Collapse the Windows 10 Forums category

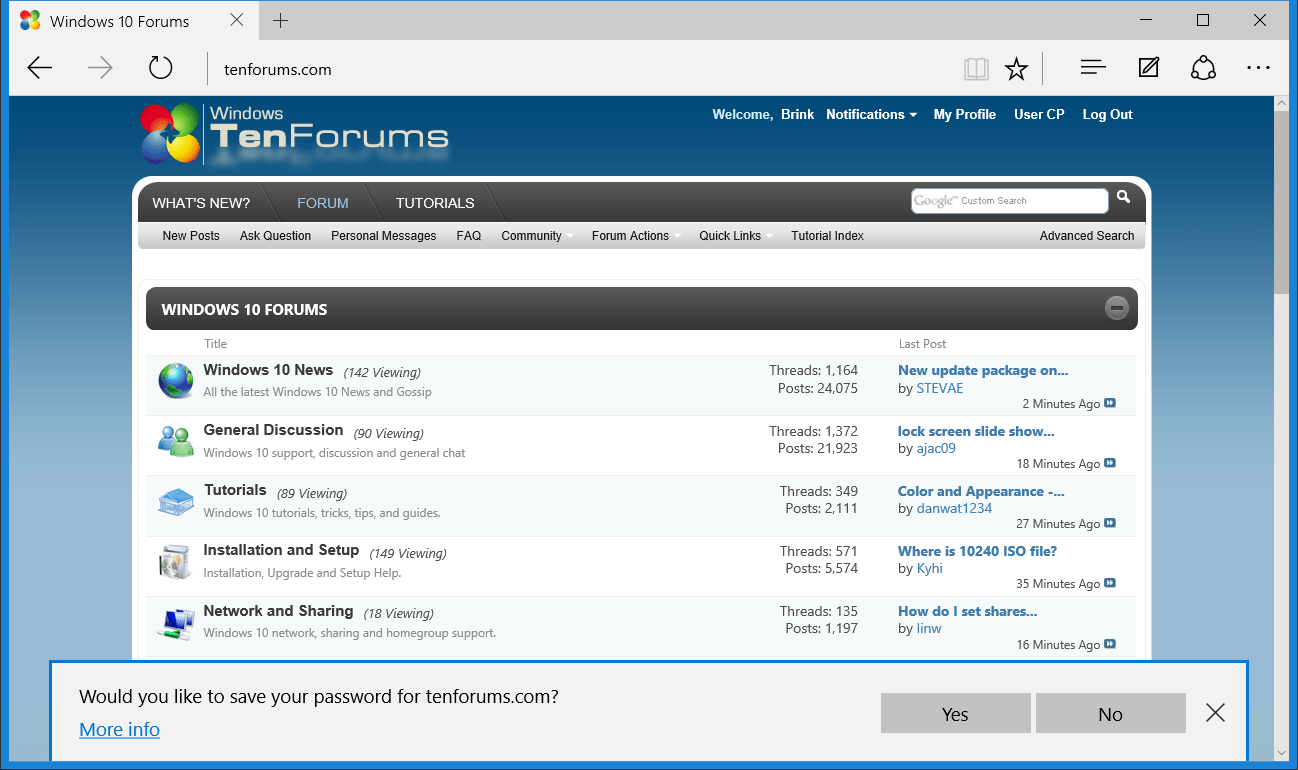[x=1117, y=308]
